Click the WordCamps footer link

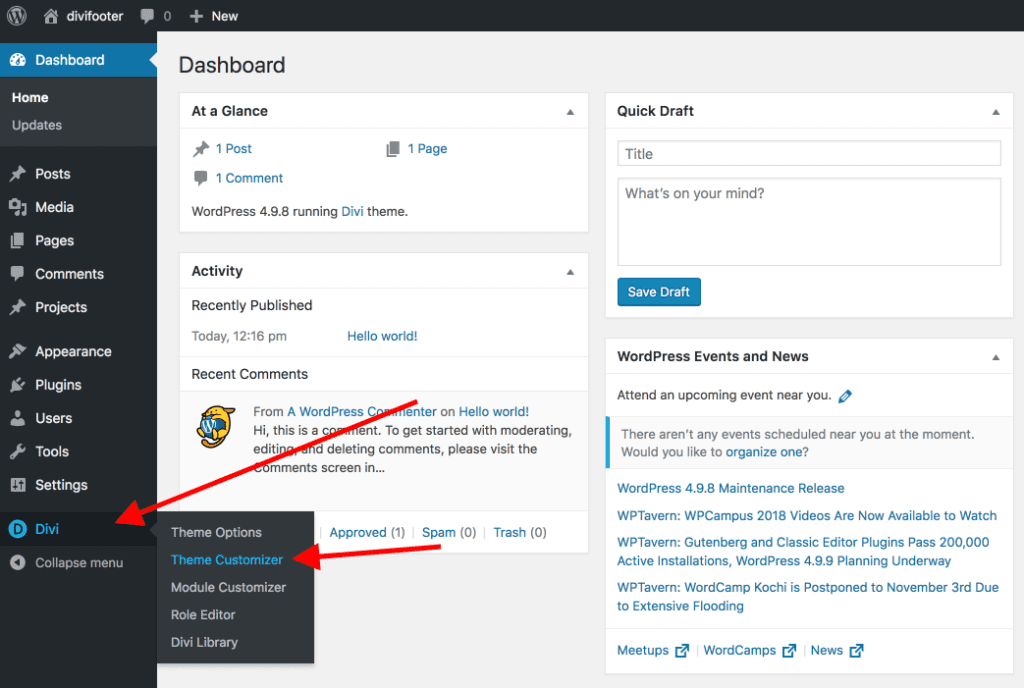click(739, 651)
